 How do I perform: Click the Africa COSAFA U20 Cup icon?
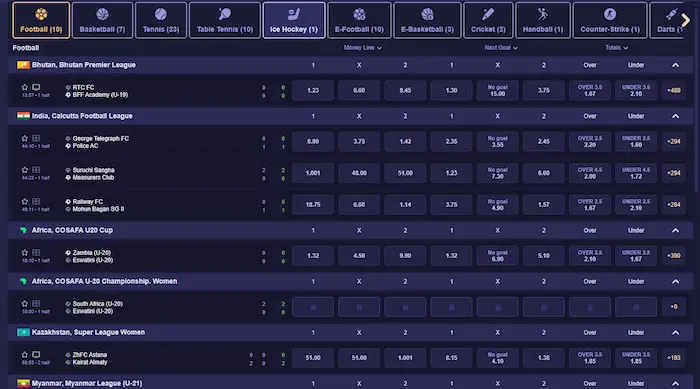coord(23,230)
